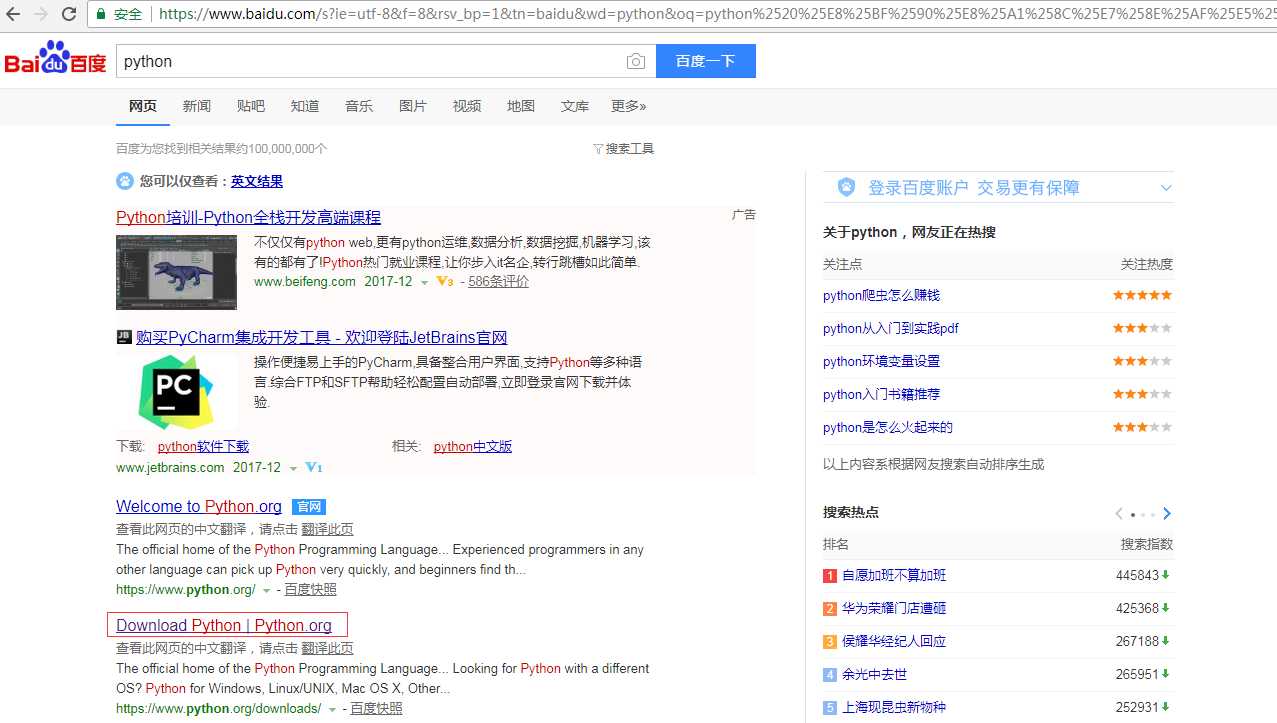The height and width of the screenshot is (723, 1277).
Task: Open the dinosaur course thumbnail image
Action: click(176, 272)
